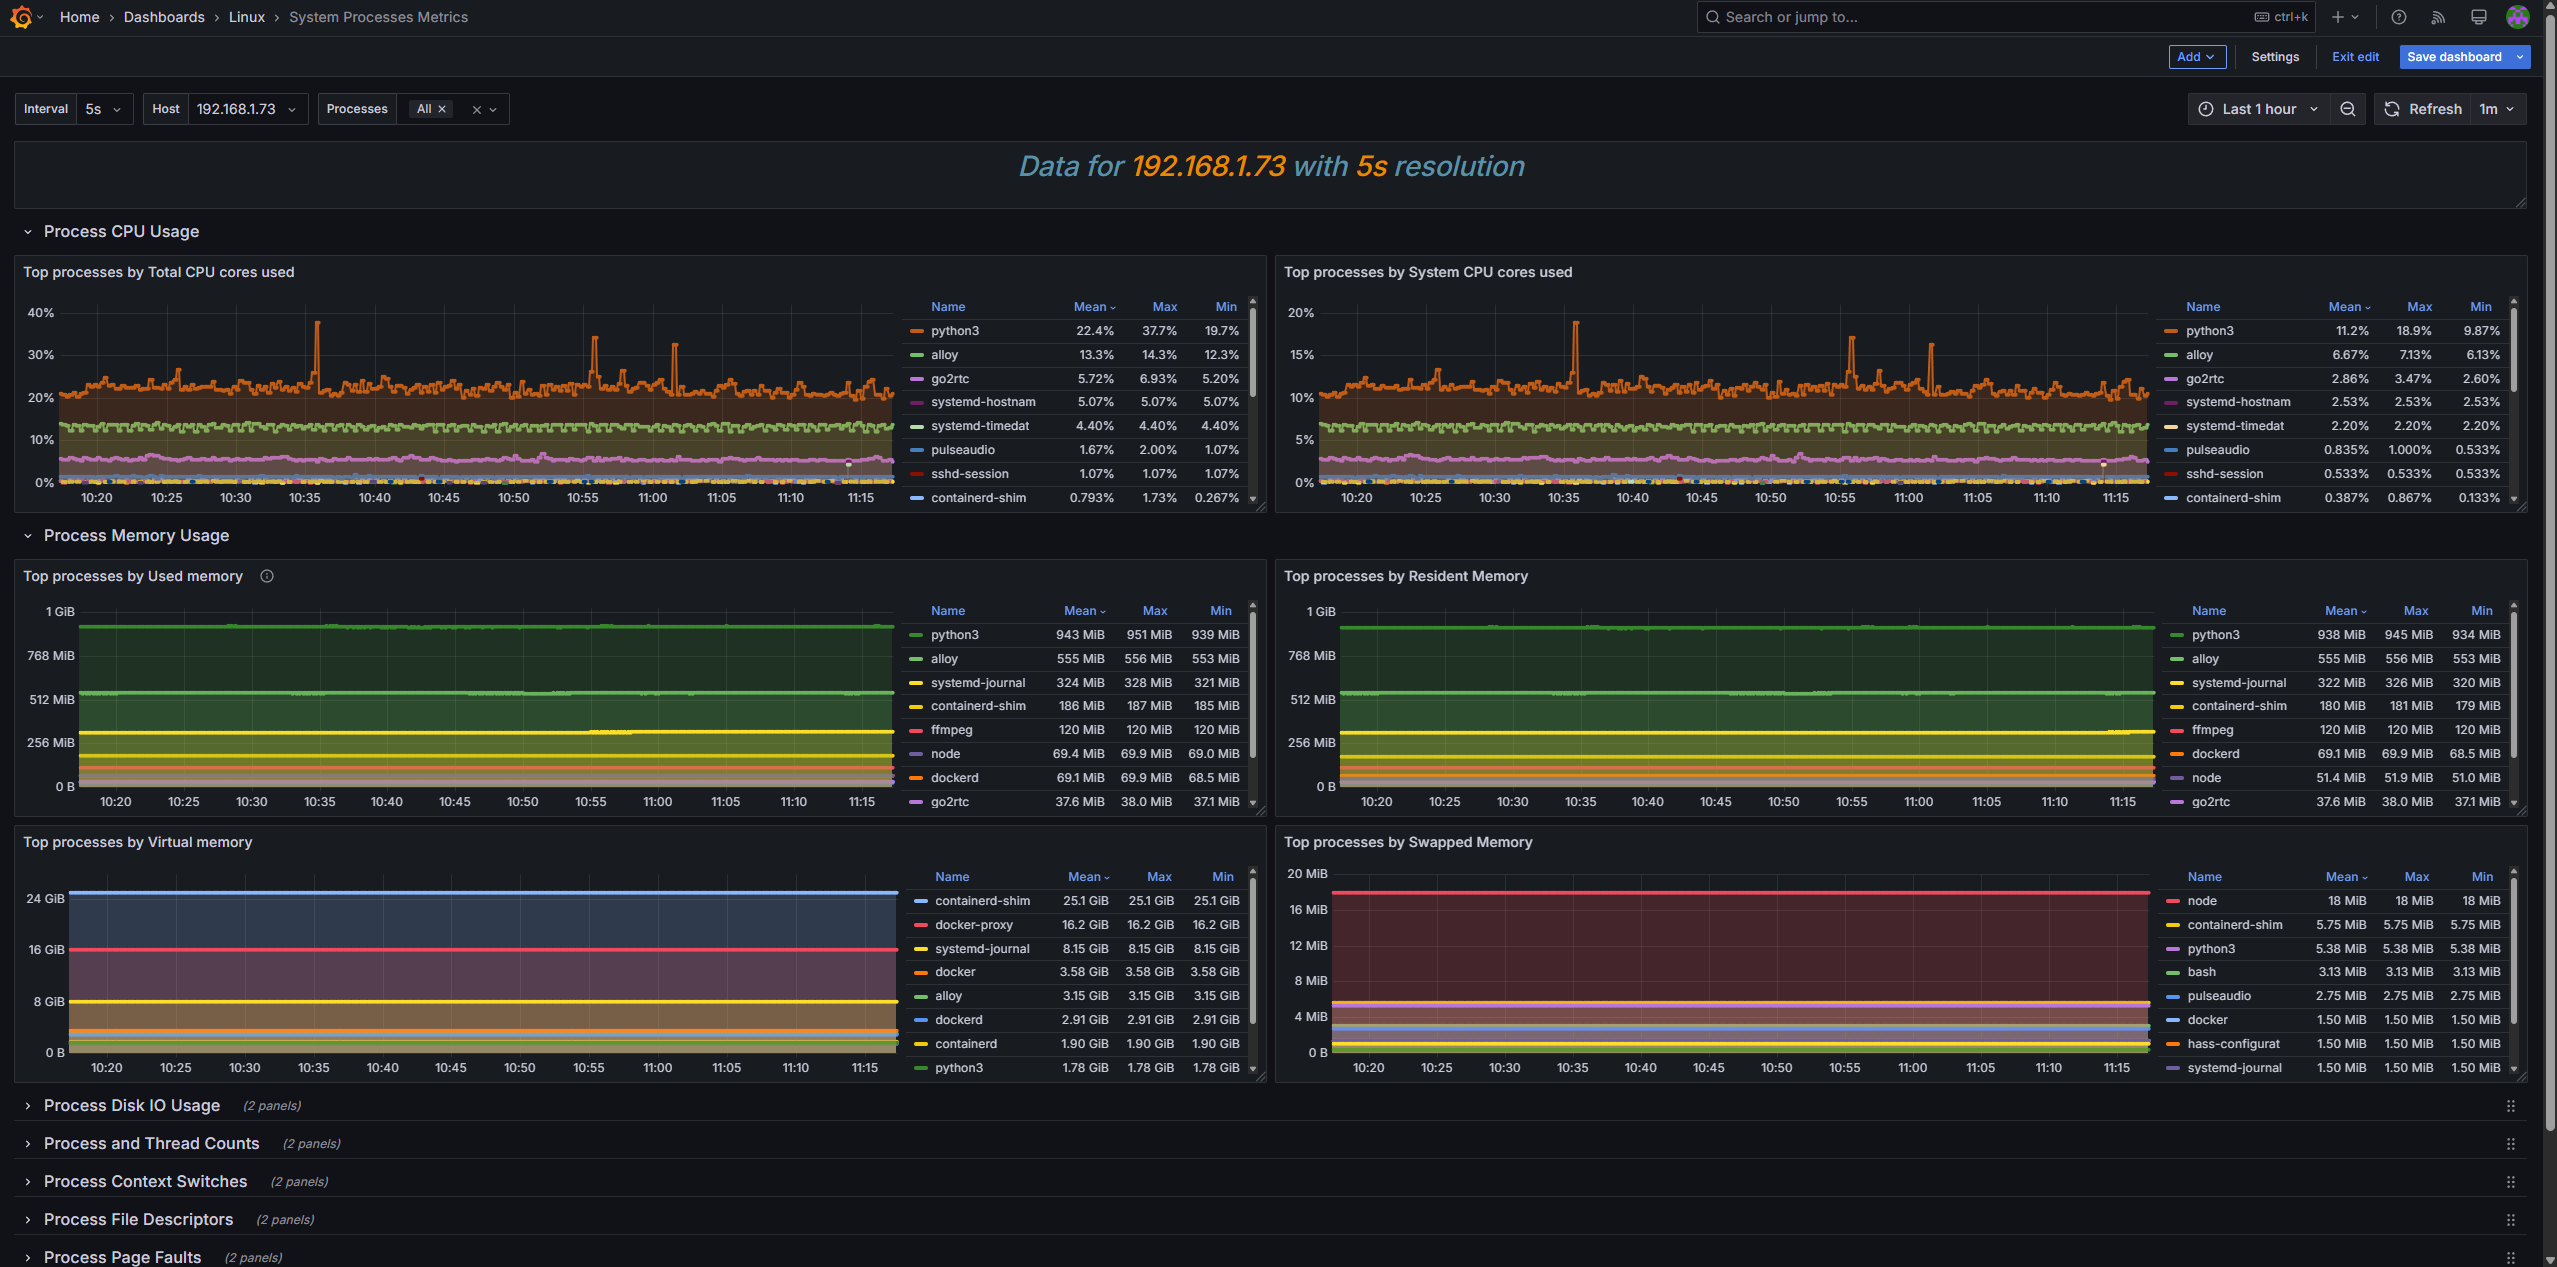Screen dimensions: 2557x1267
Task: Click the user profile avatar
Action: (x=2517, y=16)
